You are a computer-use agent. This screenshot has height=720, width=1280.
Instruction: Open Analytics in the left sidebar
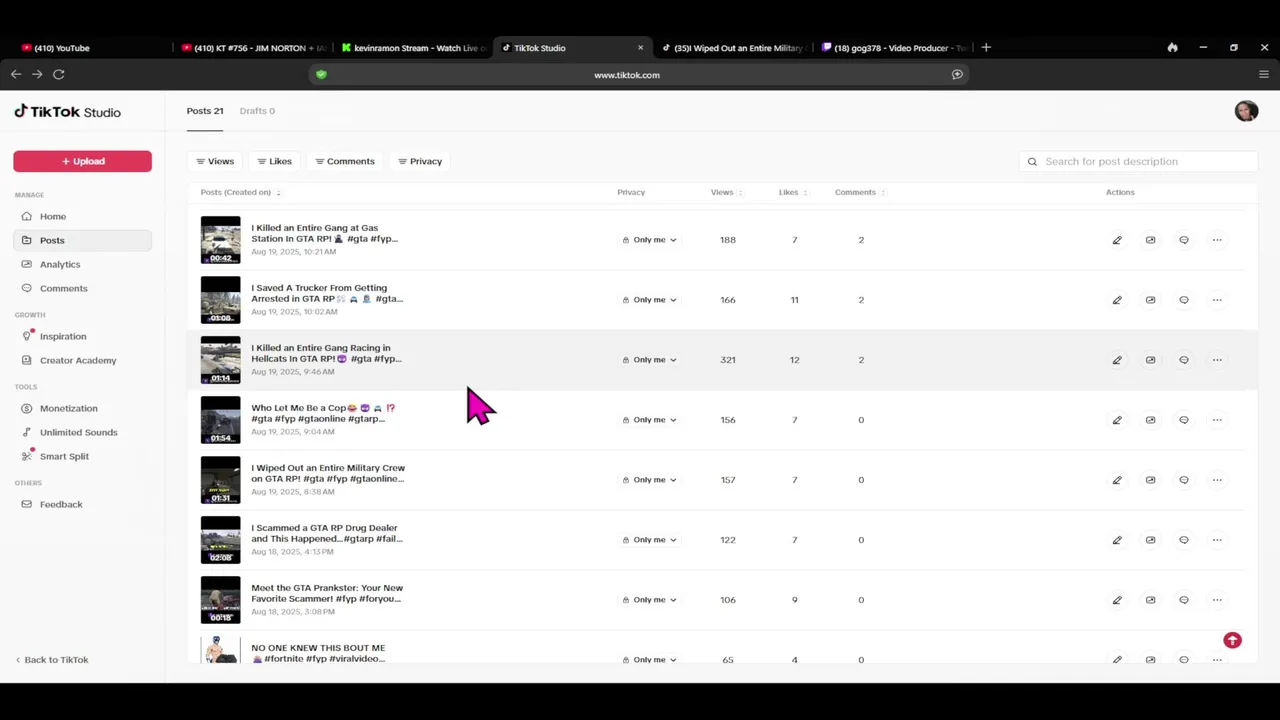60,264
